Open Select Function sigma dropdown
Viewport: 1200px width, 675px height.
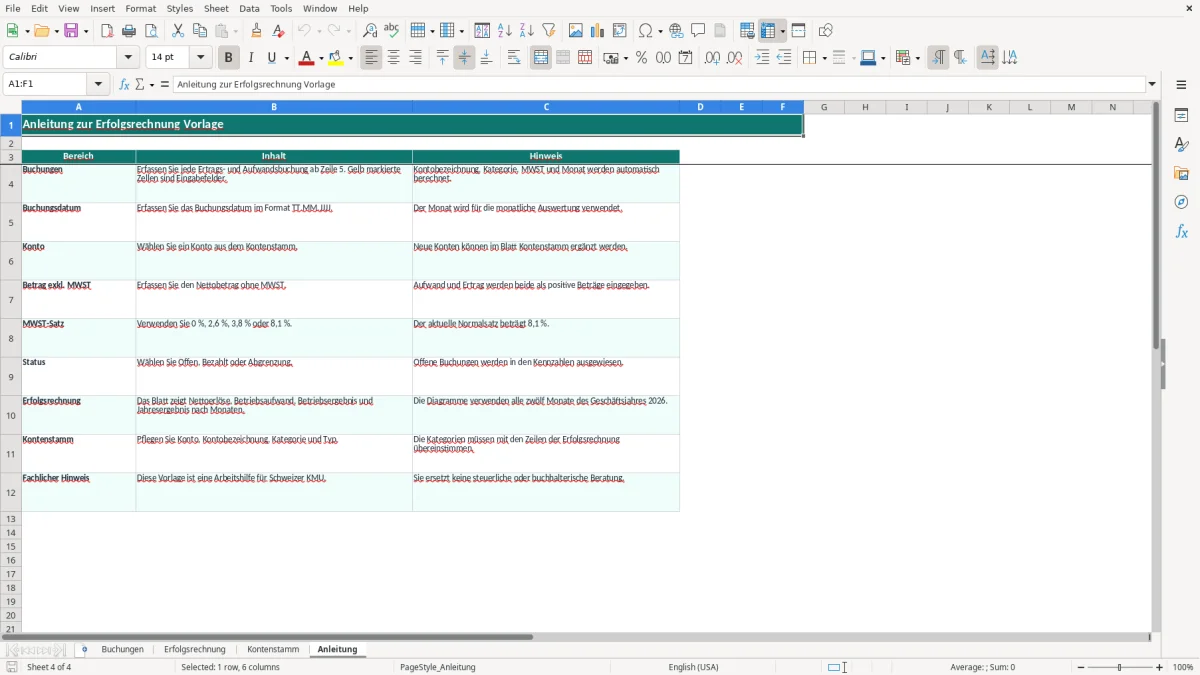click(x=150, y=84)
